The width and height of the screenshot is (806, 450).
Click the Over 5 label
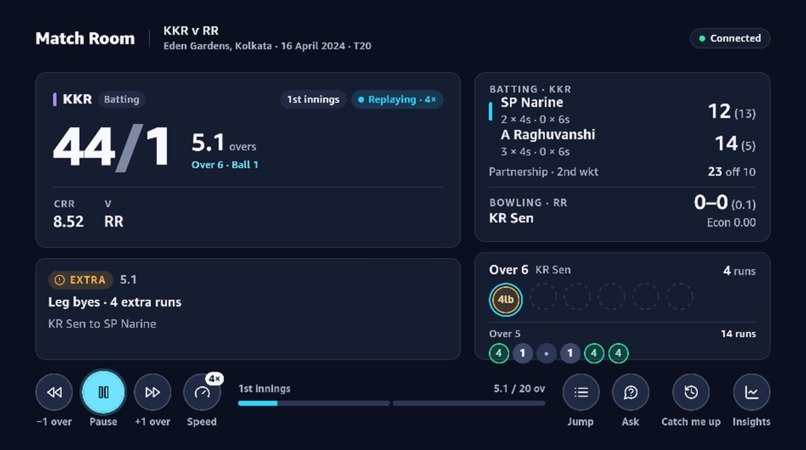[x=504, y=334]
